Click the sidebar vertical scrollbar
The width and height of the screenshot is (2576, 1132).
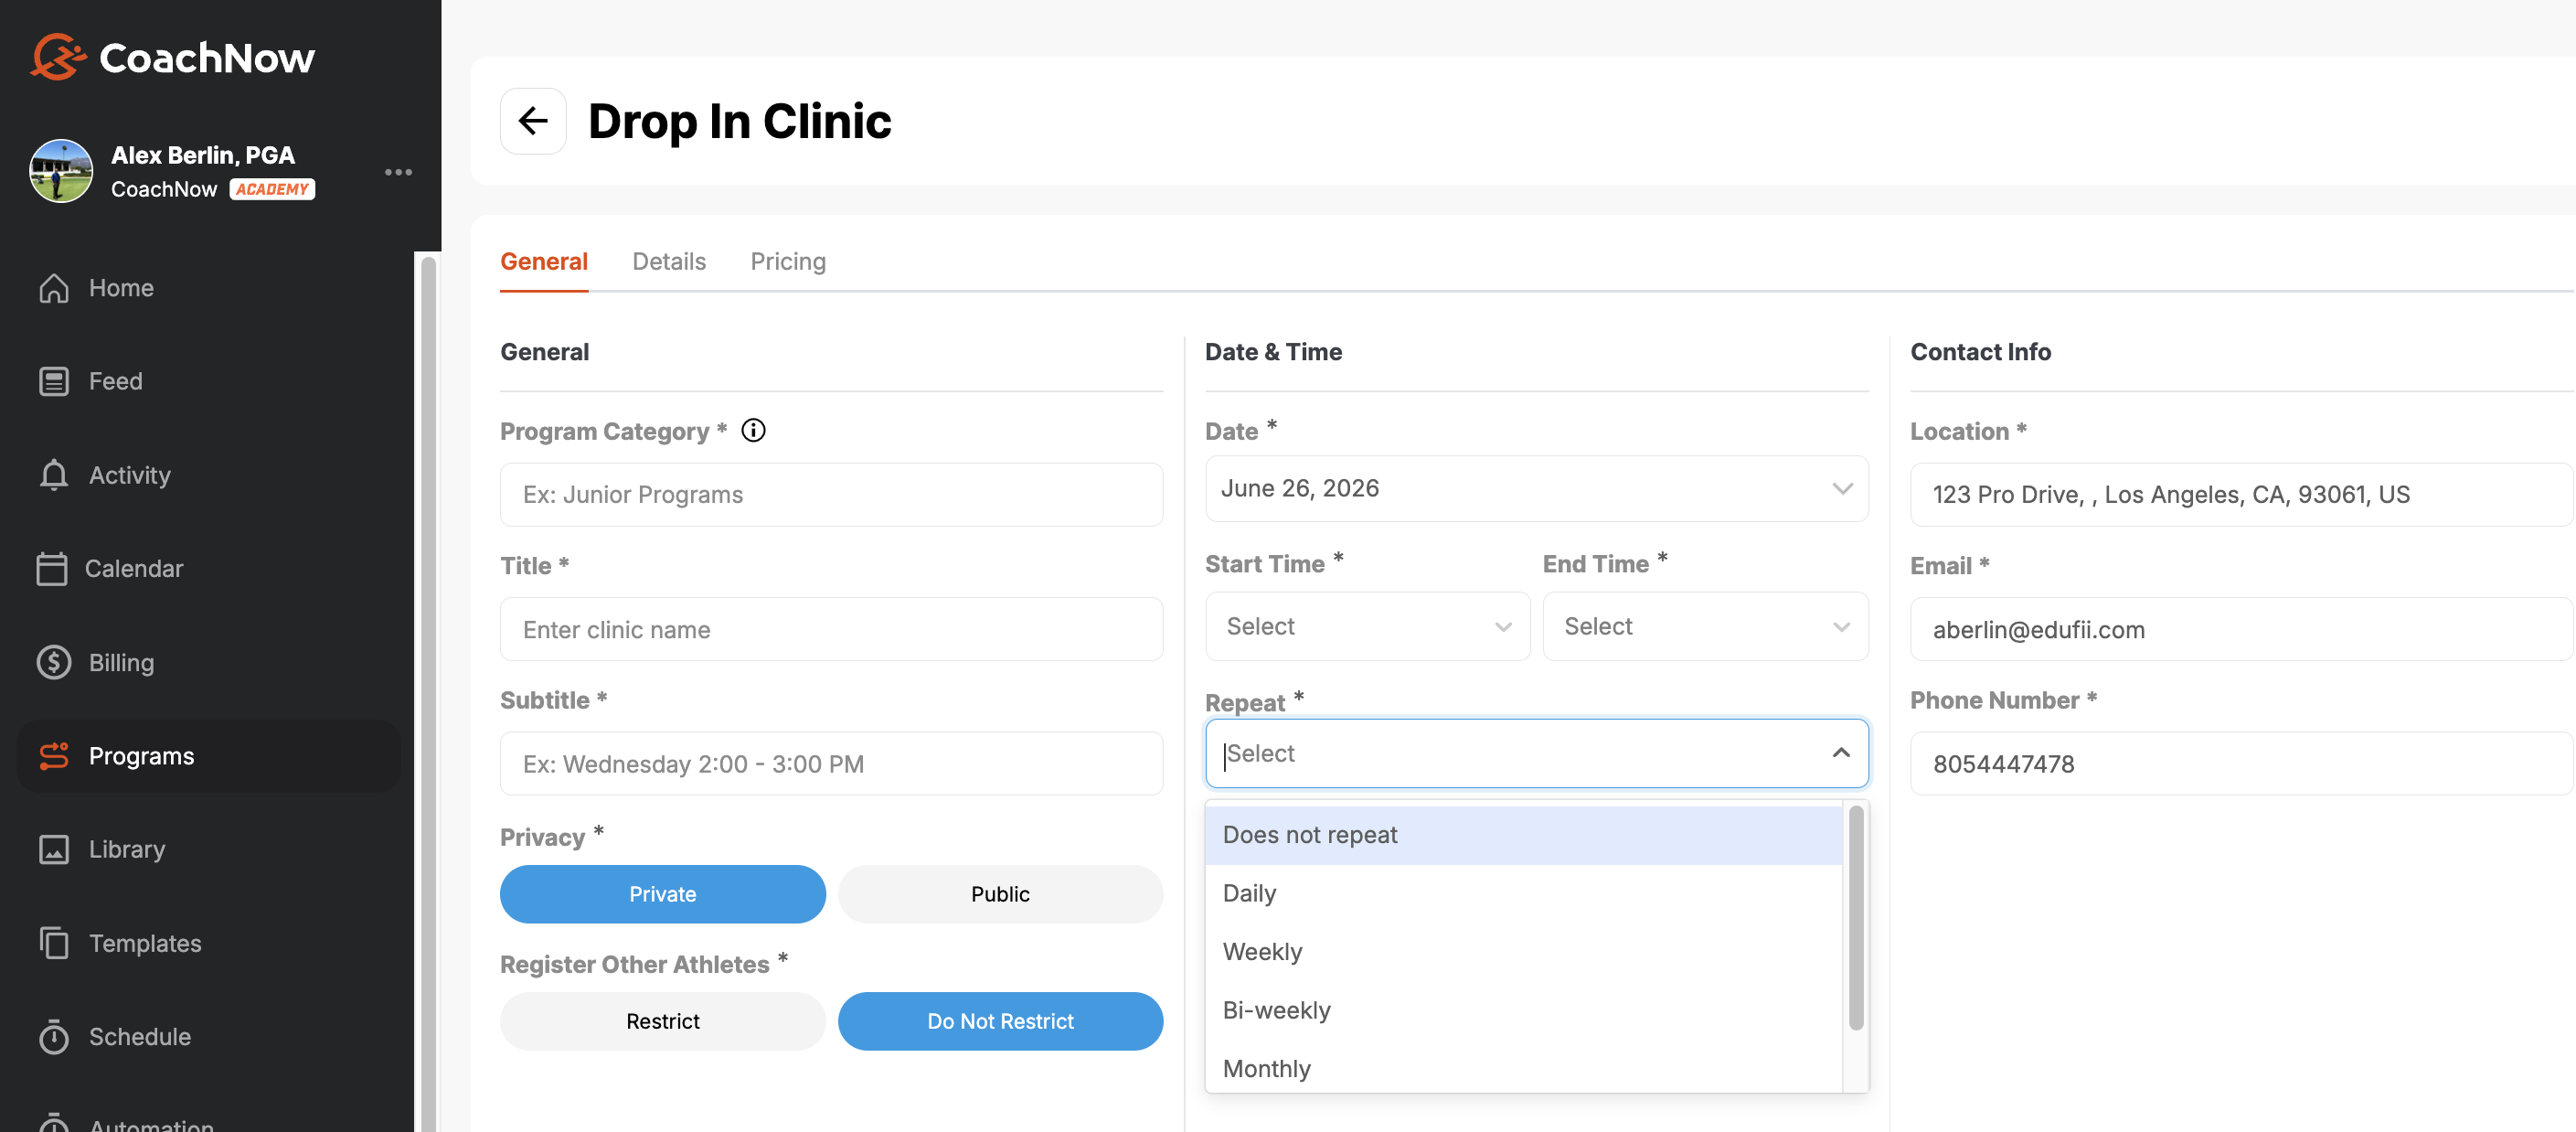click(428, 692)
